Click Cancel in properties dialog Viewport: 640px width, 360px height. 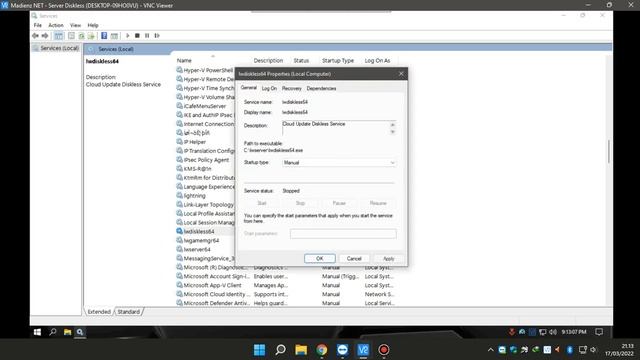point(354,258)
